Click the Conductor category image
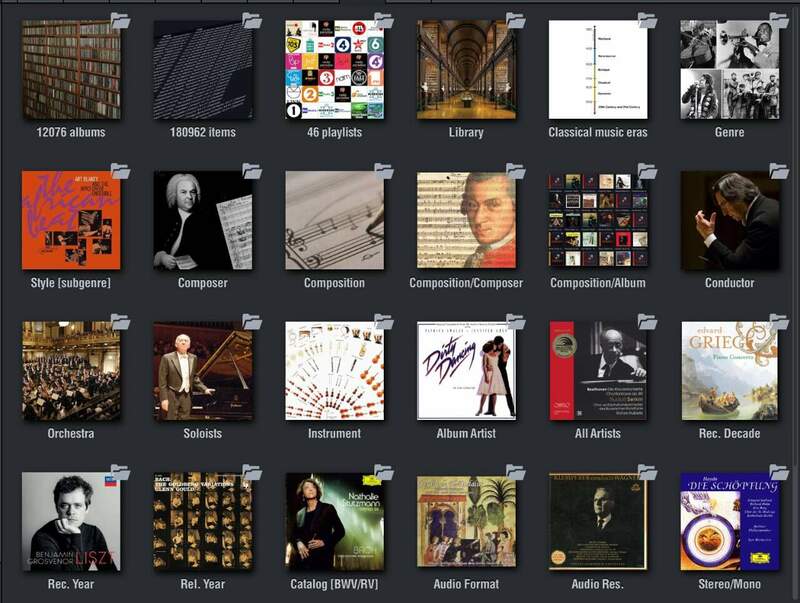This screenshot has height=603, width=800. 729,221
